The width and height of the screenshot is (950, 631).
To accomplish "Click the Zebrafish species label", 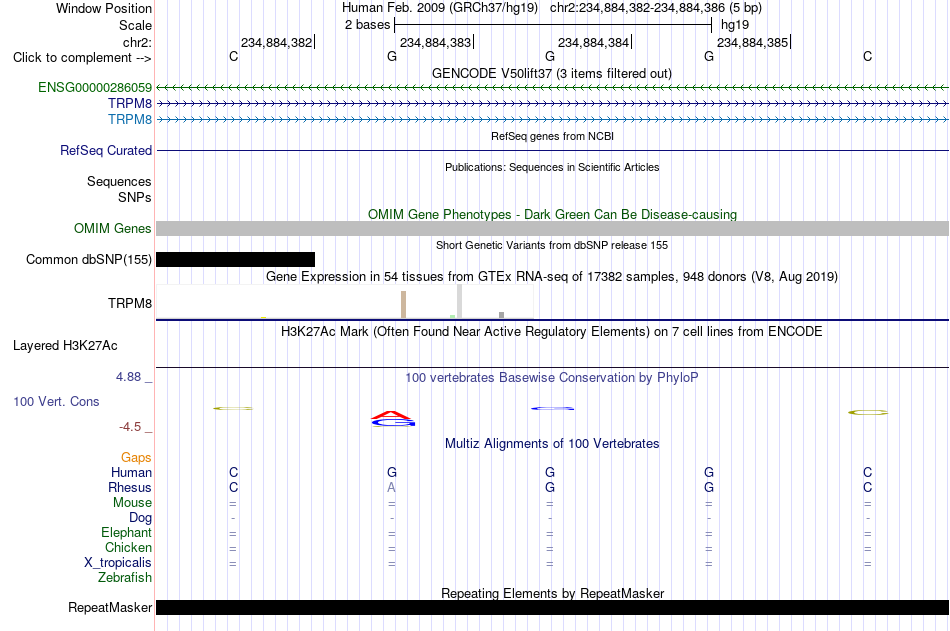I will coord(125,577).
